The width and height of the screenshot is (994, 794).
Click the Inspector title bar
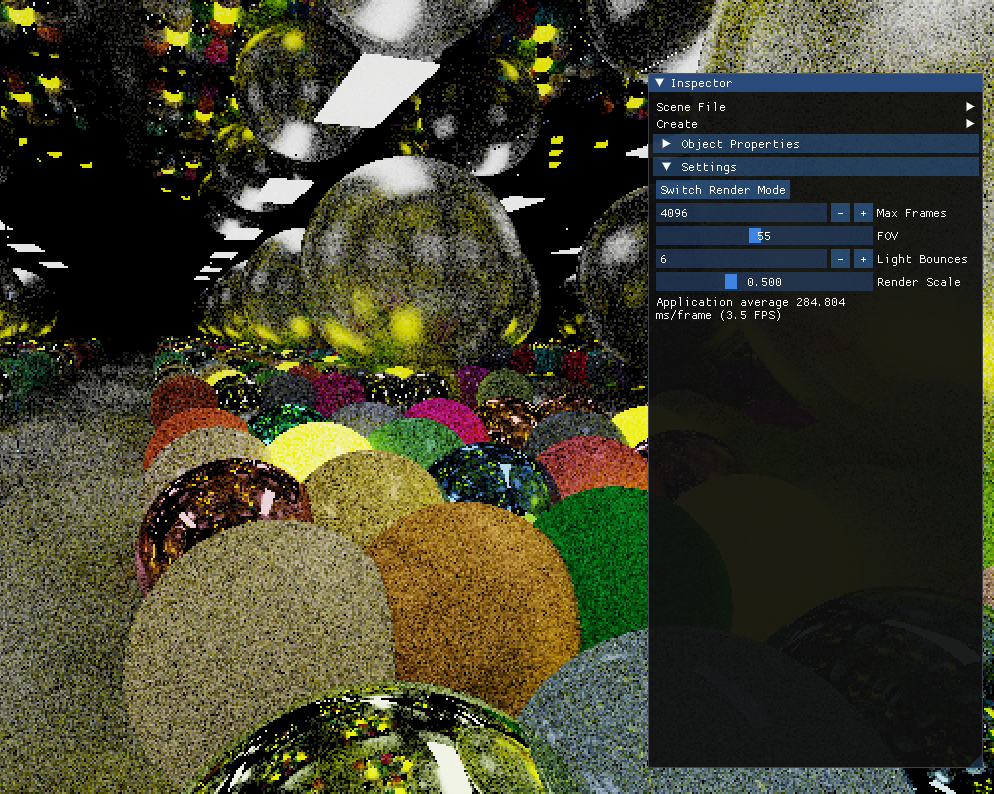[x=815, y=83]
